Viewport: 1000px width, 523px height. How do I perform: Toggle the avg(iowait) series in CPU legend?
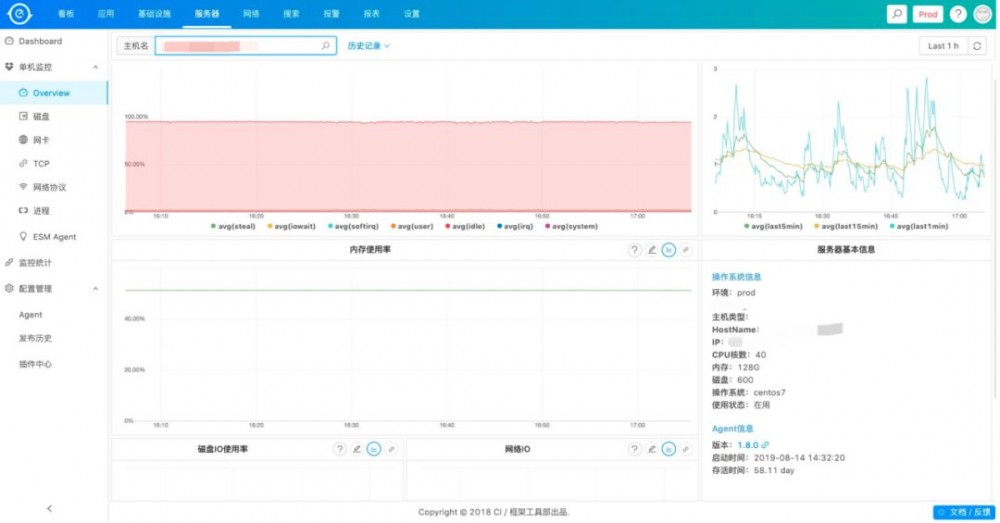(291, 226)
